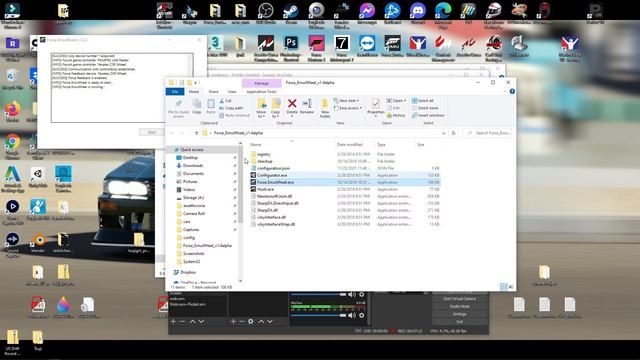
Task: Click navigation pane scroll down arrow
Action: (240, 280)
